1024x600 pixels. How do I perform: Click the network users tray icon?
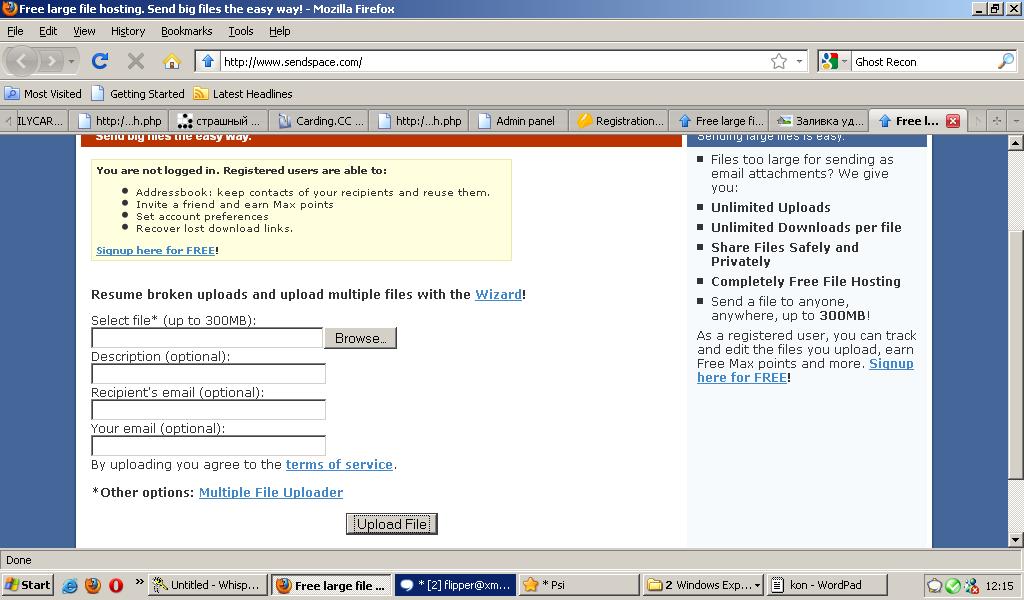click(972, 586)
